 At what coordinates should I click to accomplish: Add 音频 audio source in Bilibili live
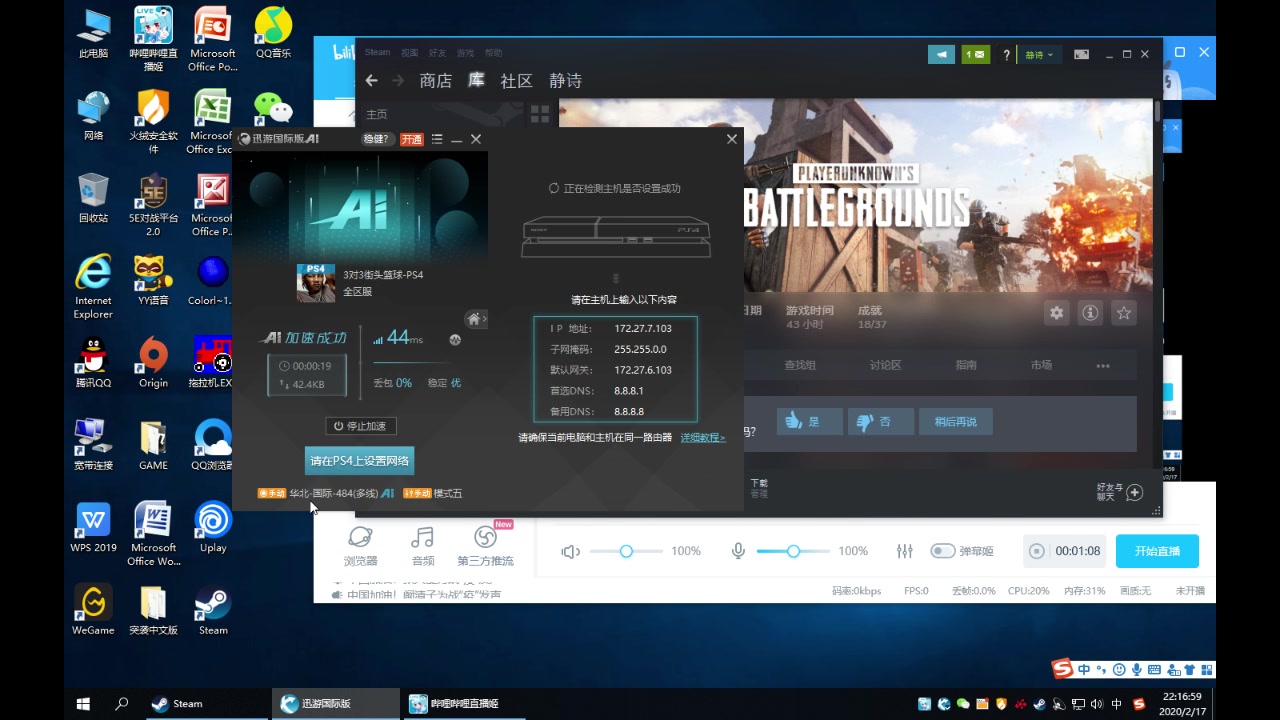[x=423, y=546]
